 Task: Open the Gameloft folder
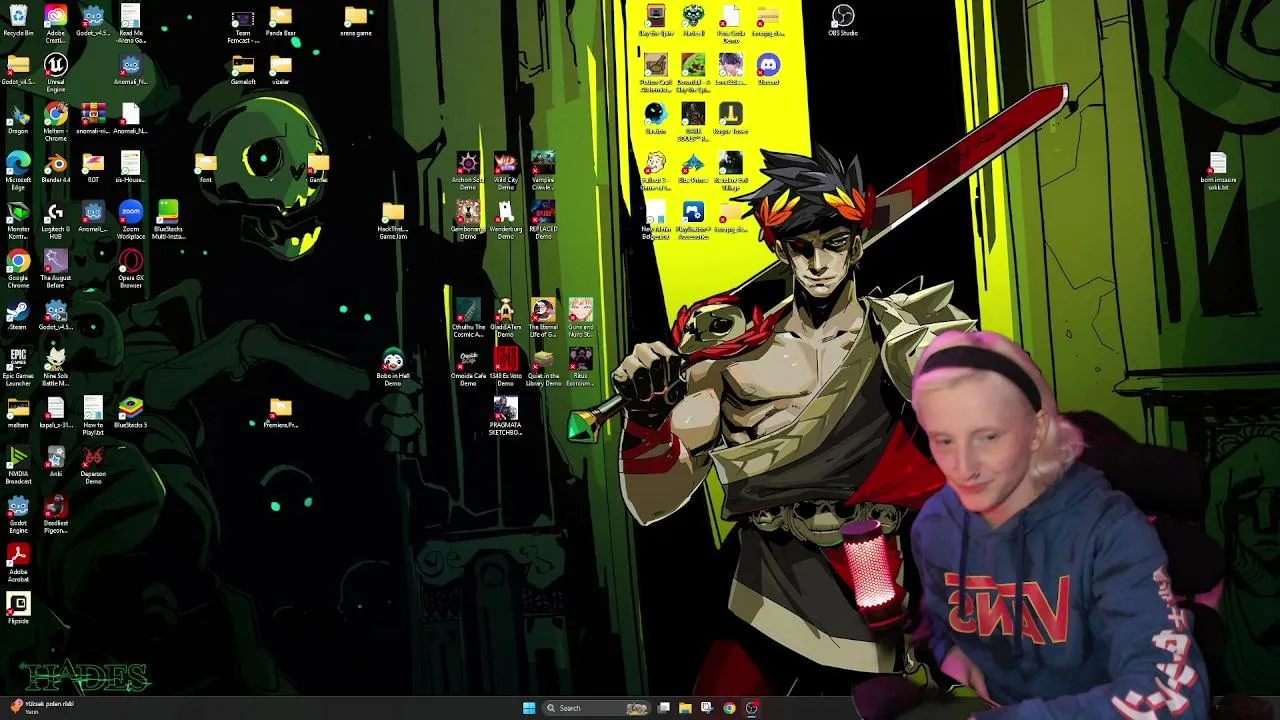(x=243, y=69)
